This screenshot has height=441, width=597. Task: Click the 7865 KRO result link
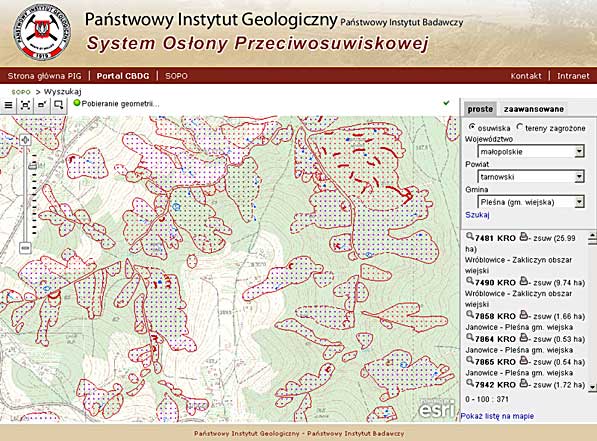[x=495, y=362]
